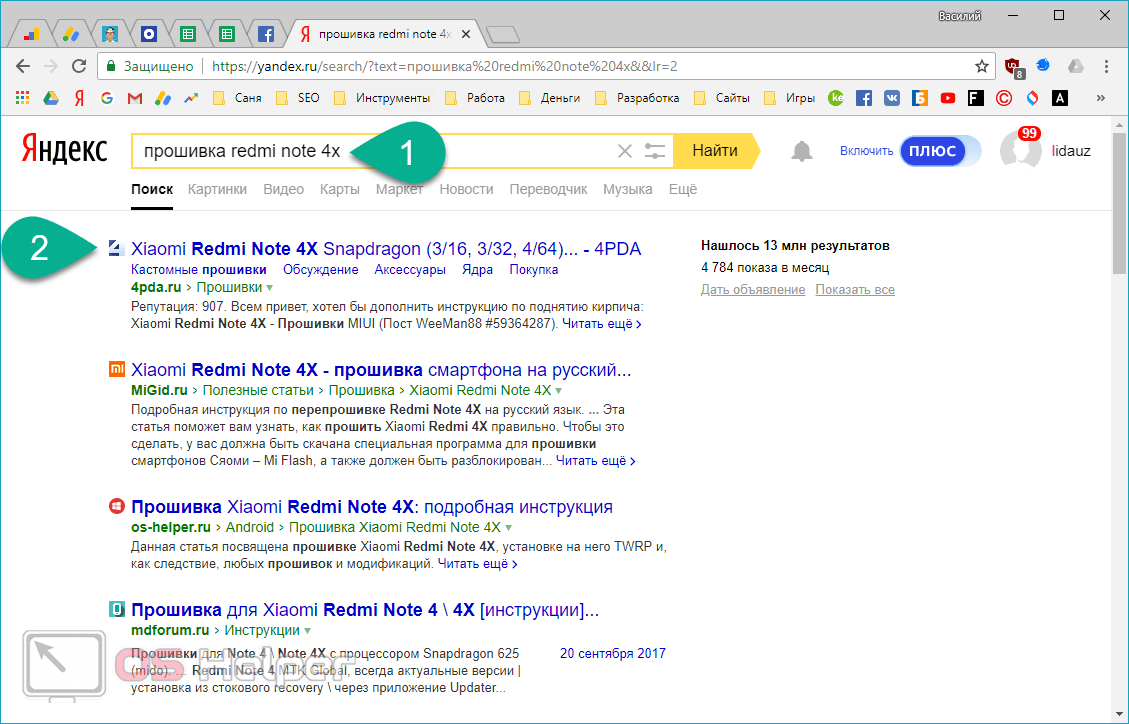Viewport: 1129px width, 724px height.
Task: Click the Яндекс logo
Action: tap(64, 150)
